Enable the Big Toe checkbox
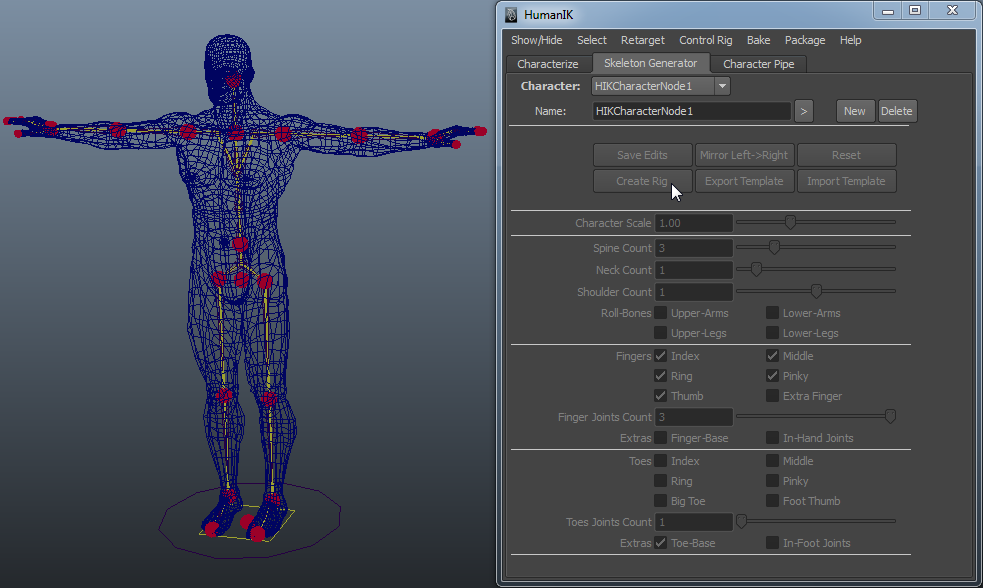Image resolution: width=983 pixels, height=588 pixels. point(661,501)
